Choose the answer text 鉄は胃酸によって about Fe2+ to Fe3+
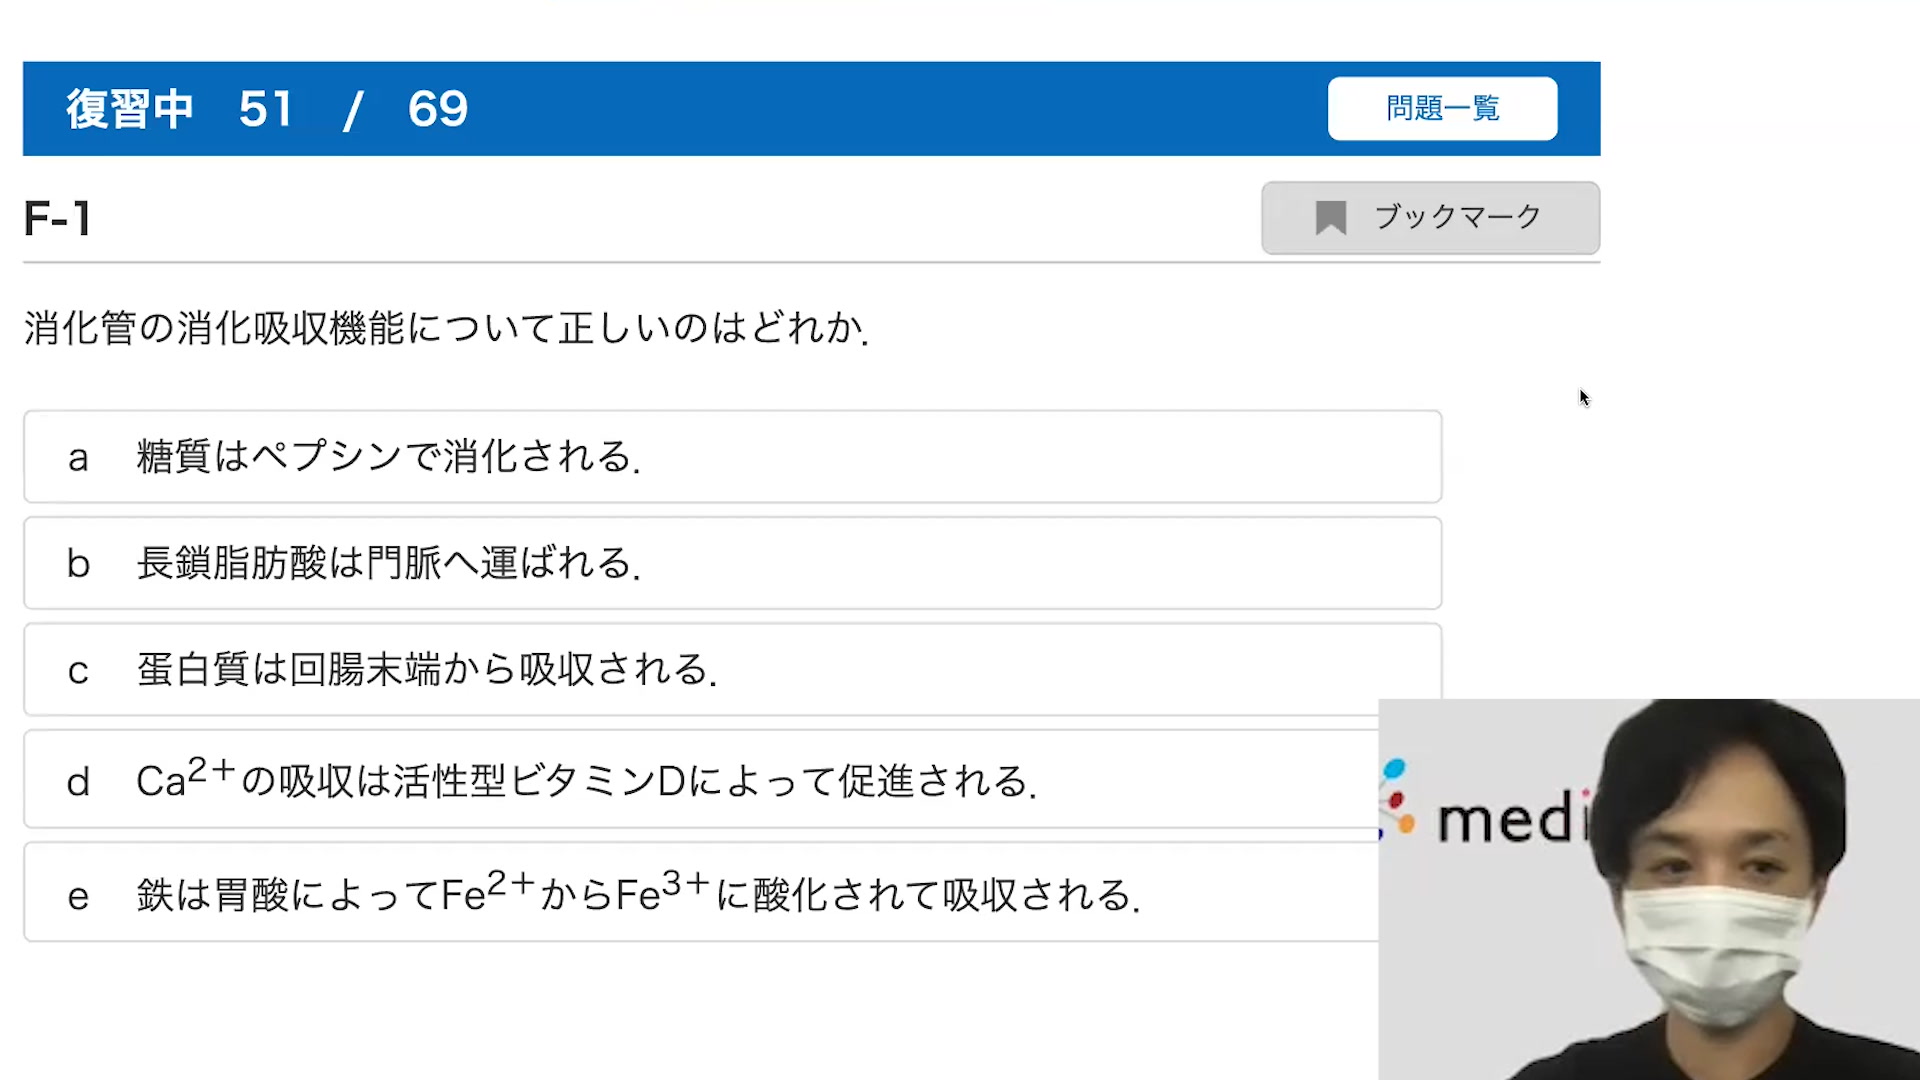Screen dimensions: 1920x1080 point(638,893)
